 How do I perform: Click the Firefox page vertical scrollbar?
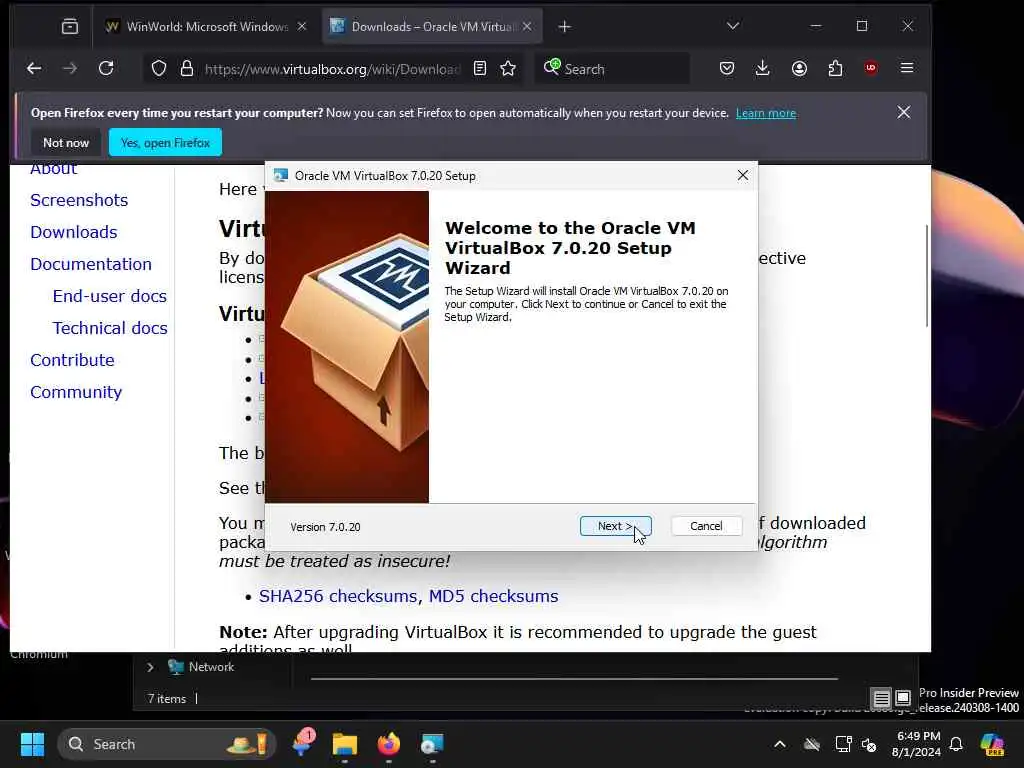pos(927,276)
